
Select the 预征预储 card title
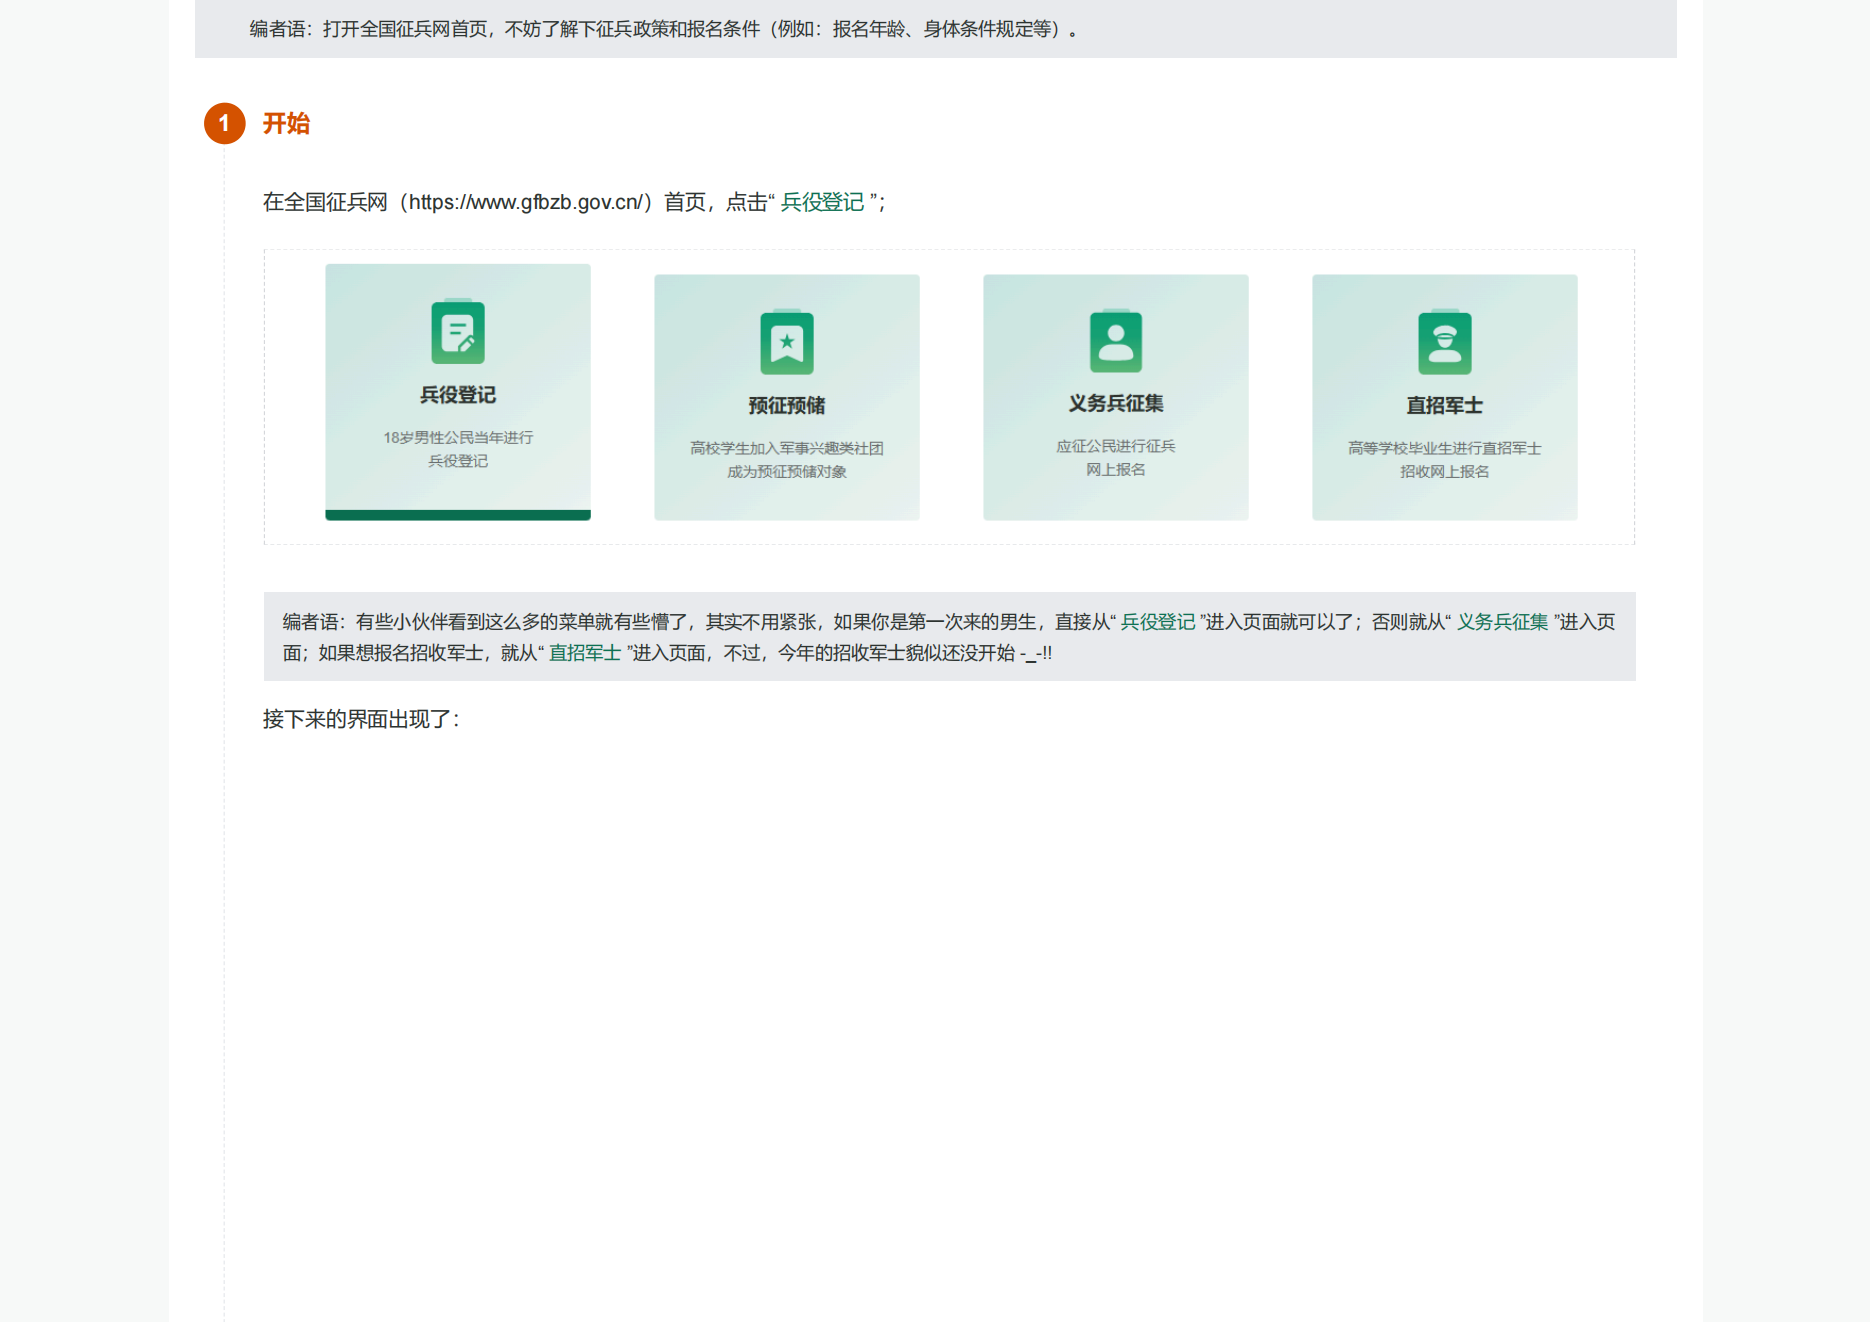787,405
